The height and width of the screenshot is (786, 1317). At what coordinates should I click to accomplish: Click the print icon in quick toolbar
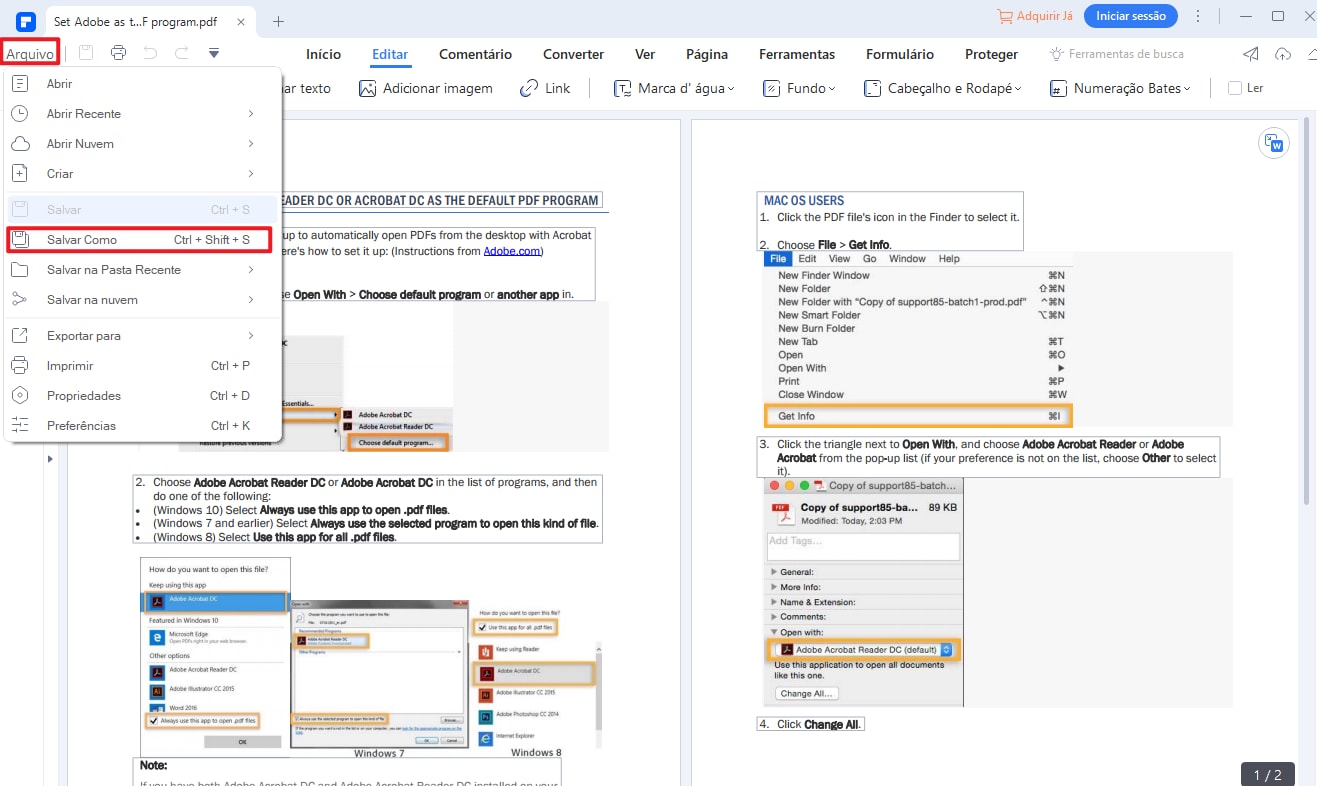119,53
